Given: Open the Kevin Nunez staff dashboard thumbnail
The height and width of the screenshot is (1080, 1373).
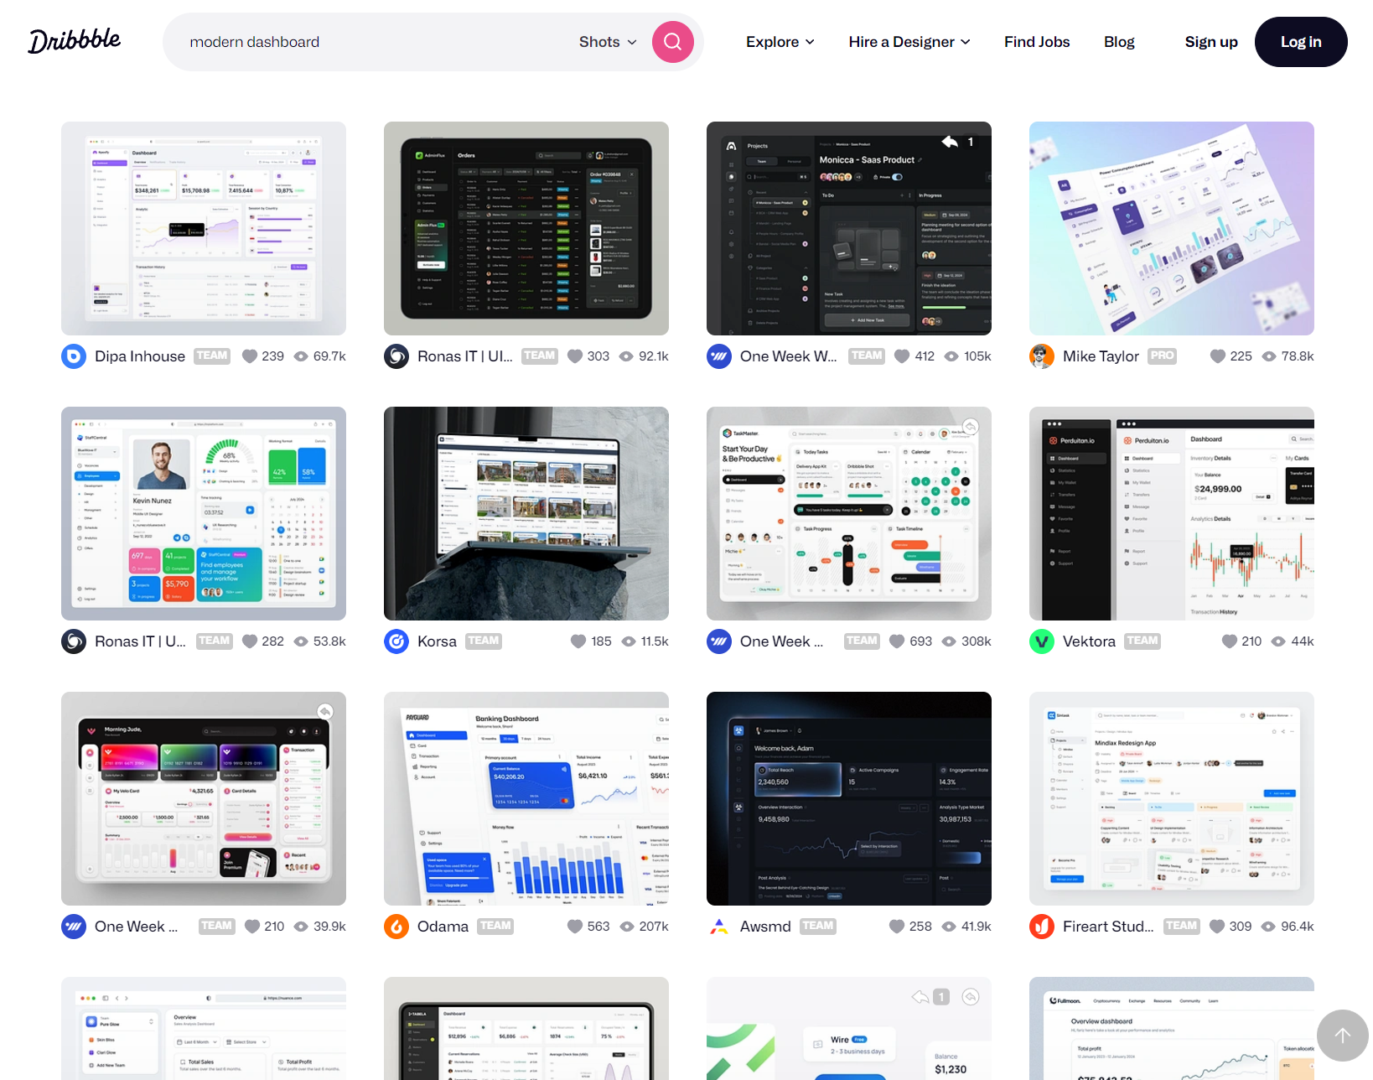Looking at the screenshot, I should (x=203, y=513).
